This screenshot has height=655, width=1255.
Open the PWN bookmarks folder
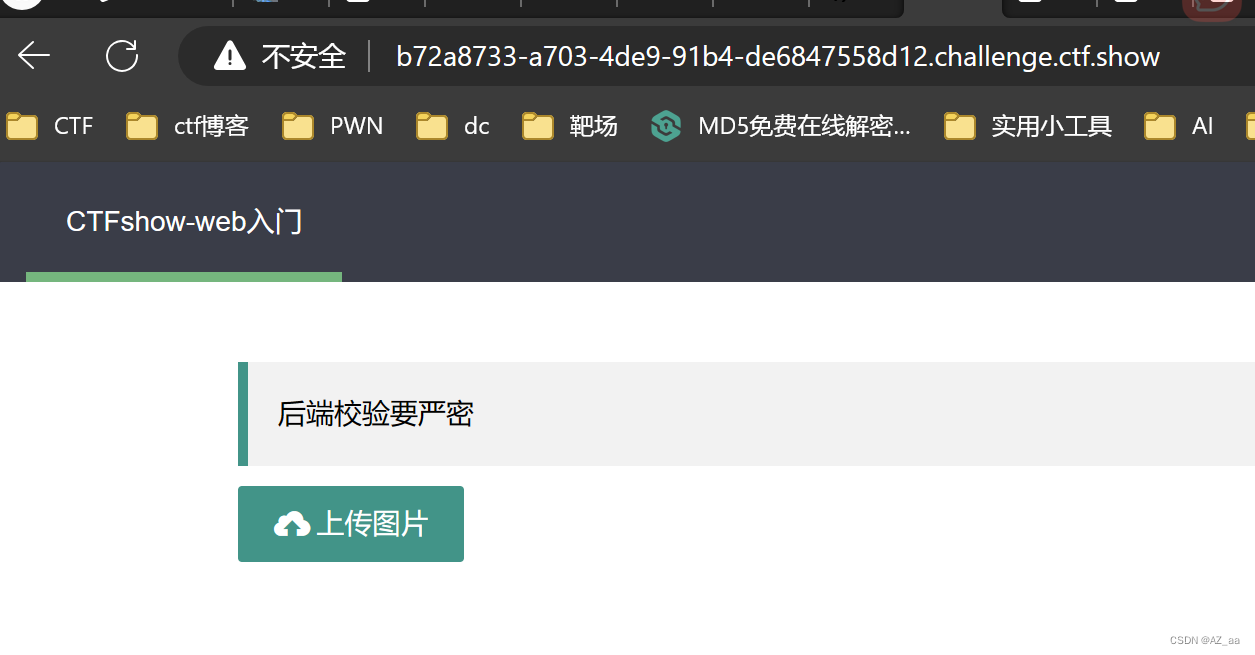[333, 126]
